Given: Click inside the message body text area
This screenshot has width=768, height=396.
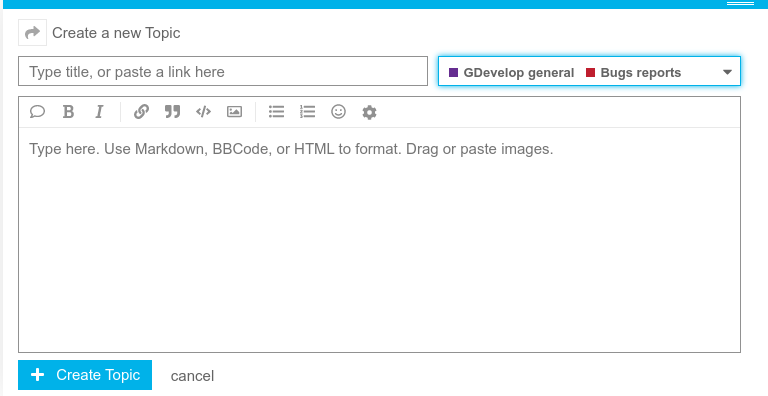Looking at the screenshot, I should pos(380,240).
